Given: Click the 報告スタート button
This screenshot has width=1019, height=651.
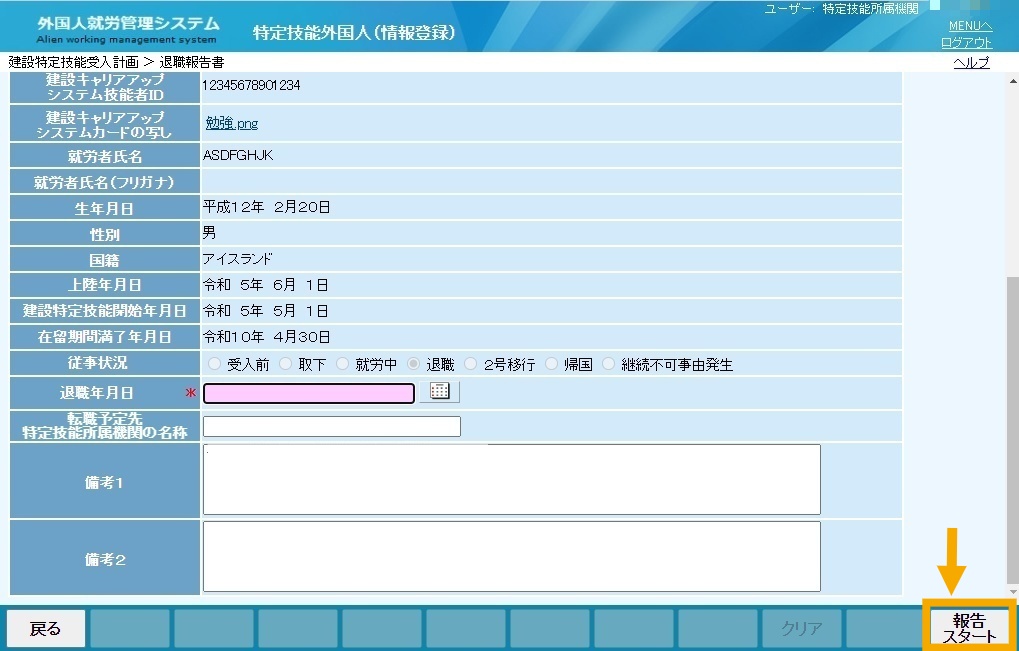Looking at the screenshot, I should pos(969,628).
